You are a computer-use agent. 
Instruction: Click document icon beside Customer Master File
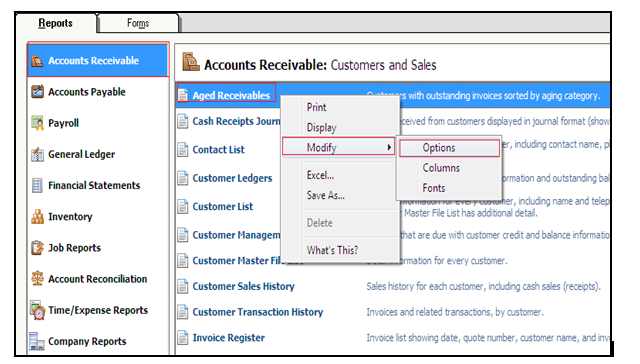pos(183,260)
